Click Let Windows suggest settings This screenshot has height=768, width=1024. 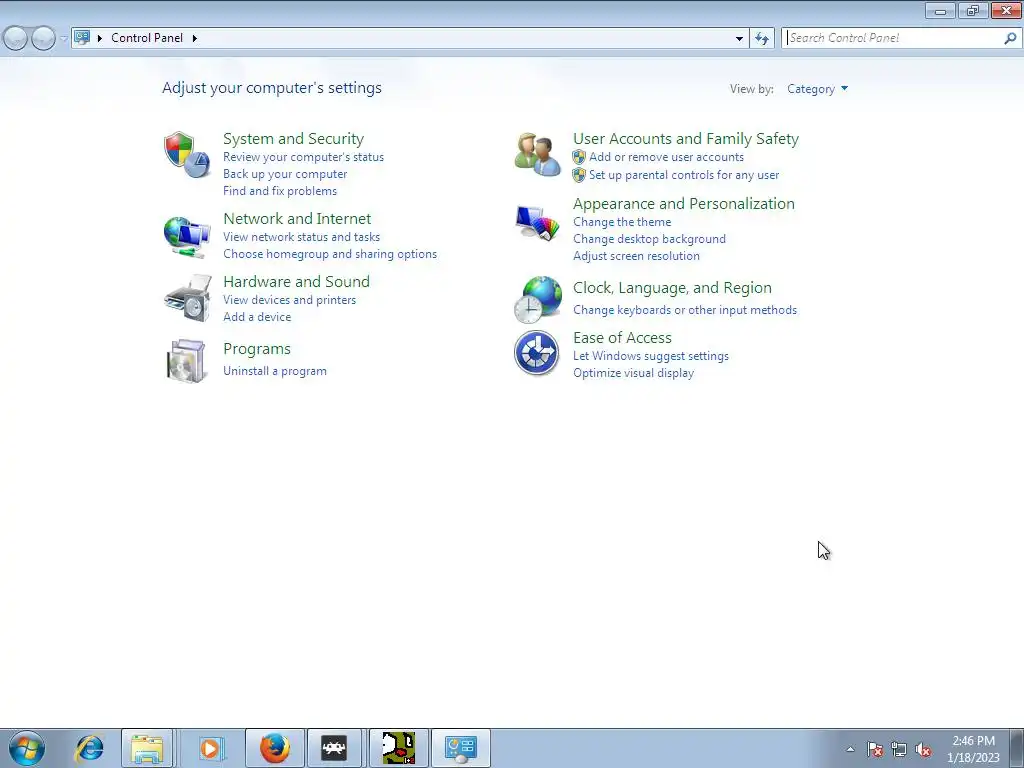[650, 356]
